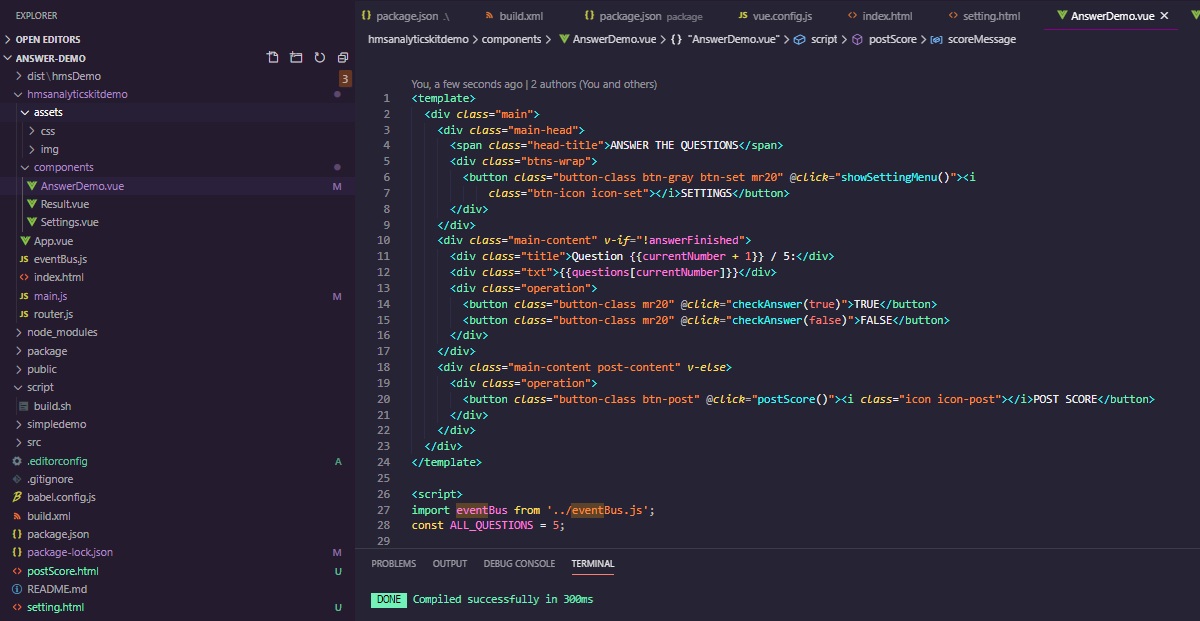Collapse all folders in Explorer
The image size is (1200, 621).
343,58
